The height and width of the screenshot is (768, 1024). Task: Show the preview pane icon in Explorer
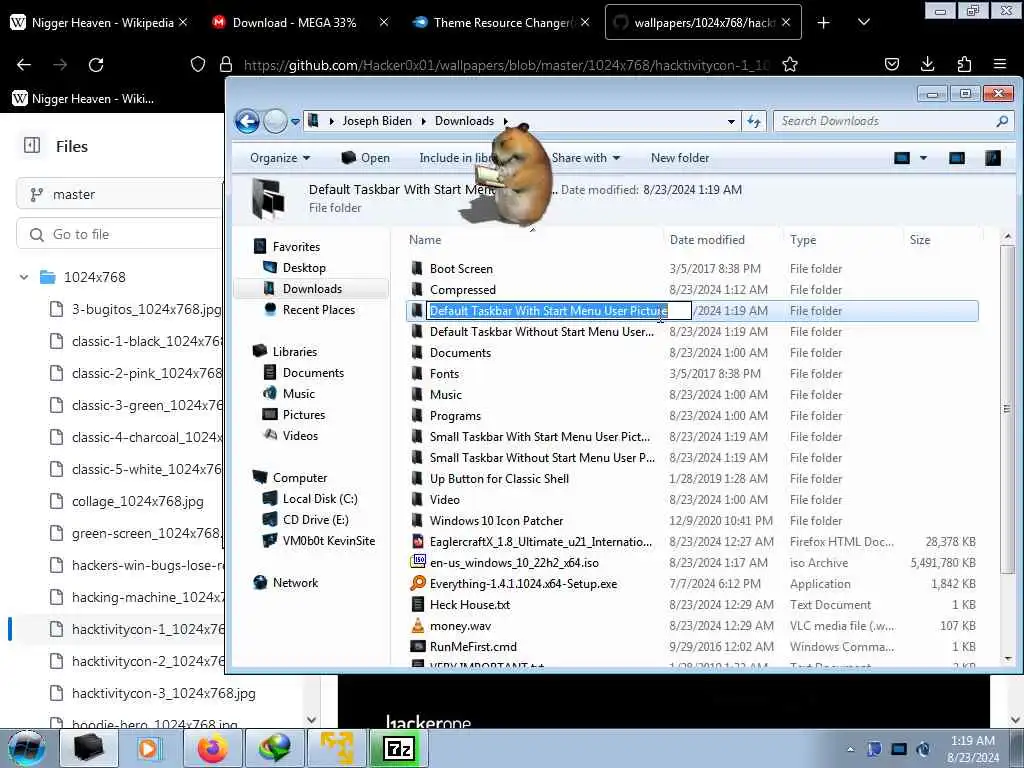coord(957,158)
